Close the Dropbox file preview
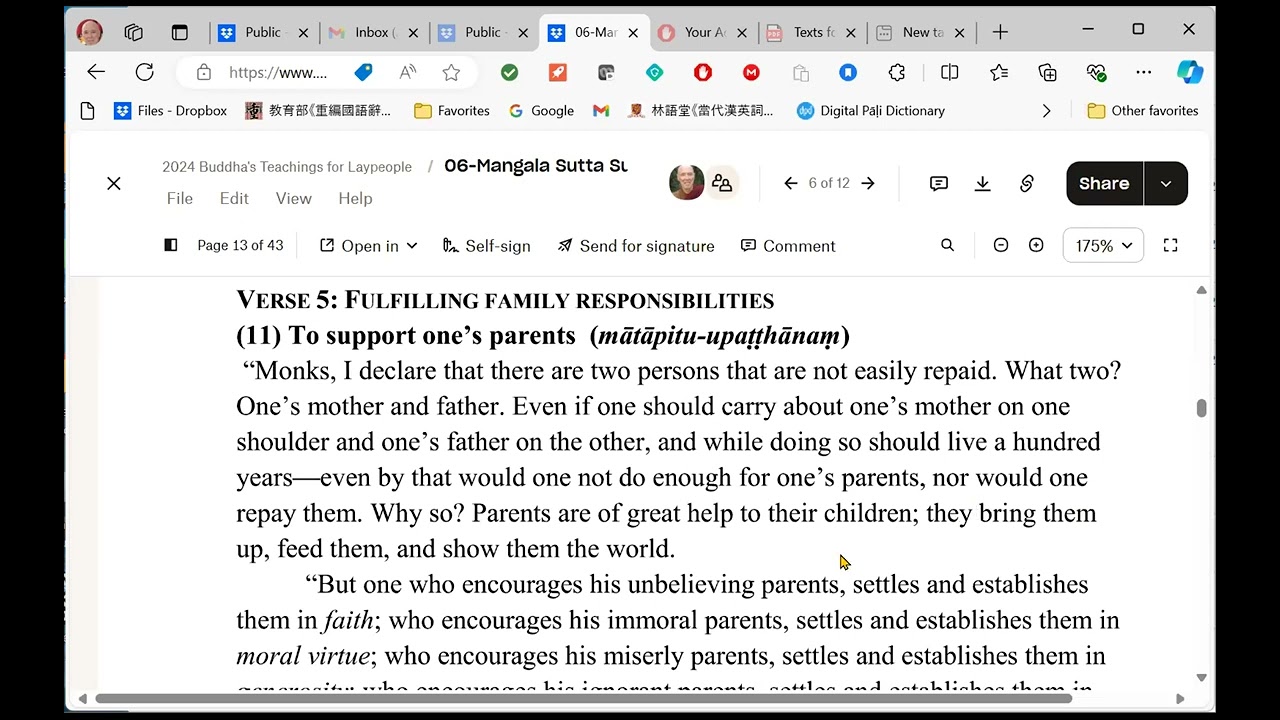This screenshot has height=720, width=1280. click(x=114, y=184)
